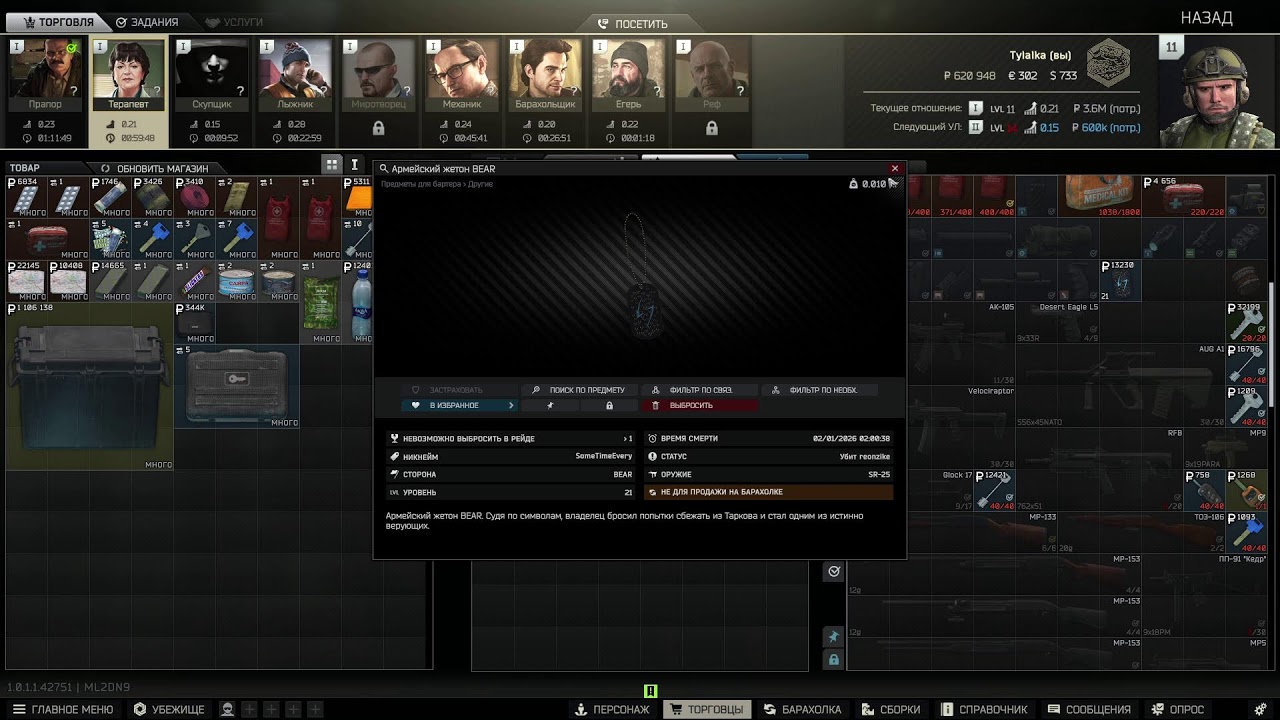Select the map item priced 22145
The width and height of the screenshot is (1280, 720).
pos(26,282)
